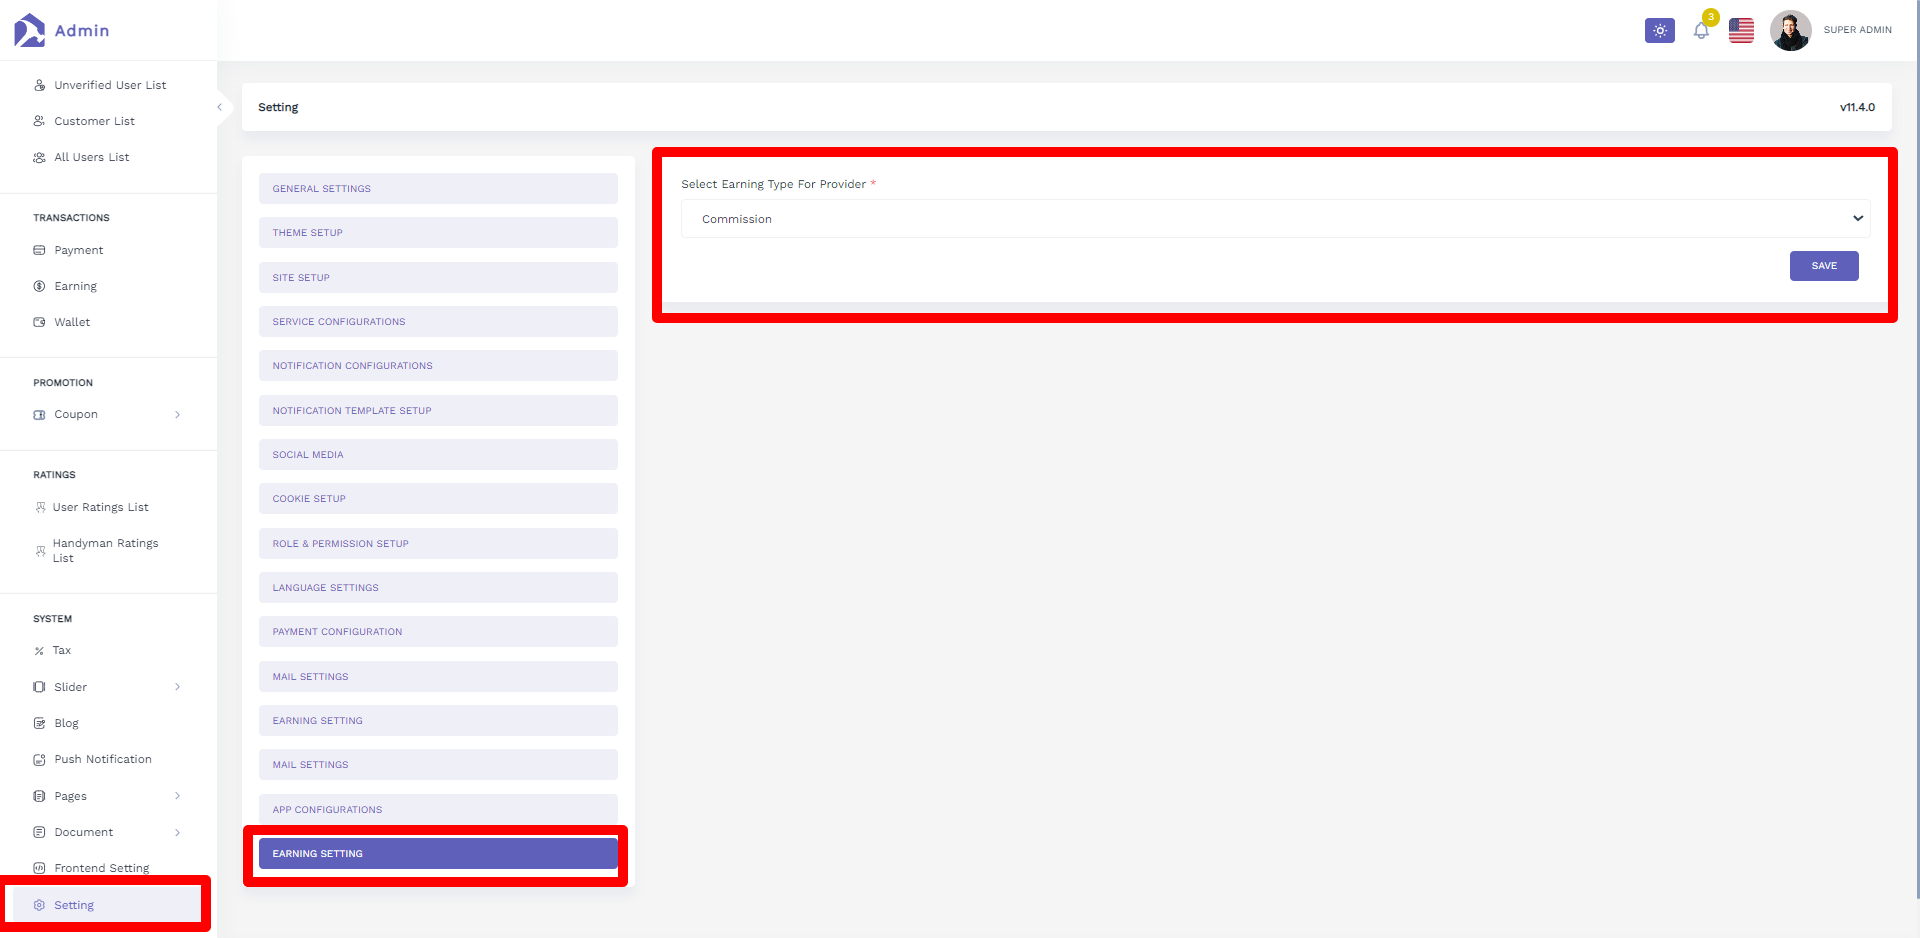Click the Payment card icon

pos(40,250)
